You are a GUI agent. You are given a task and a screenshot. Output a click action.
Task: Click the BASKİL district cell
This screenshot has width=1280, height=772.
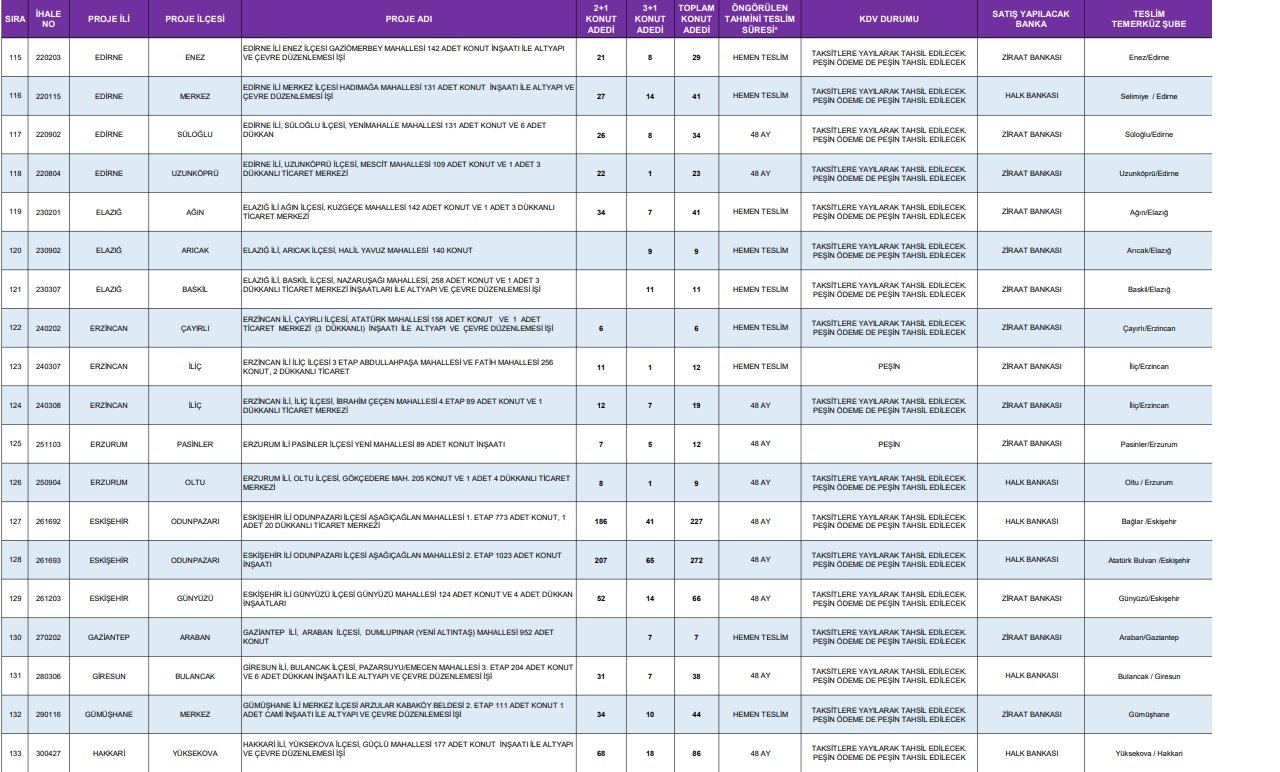[196, 289]
